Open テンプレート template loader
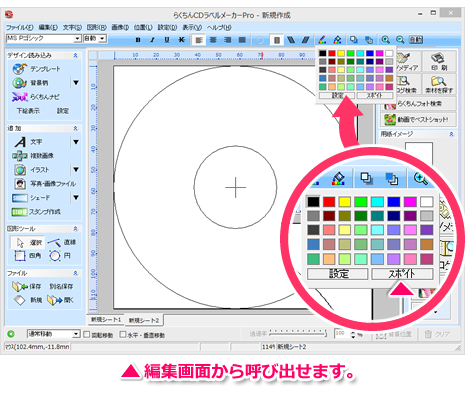Screen dimensions: 465x398 tap(37, 69)
